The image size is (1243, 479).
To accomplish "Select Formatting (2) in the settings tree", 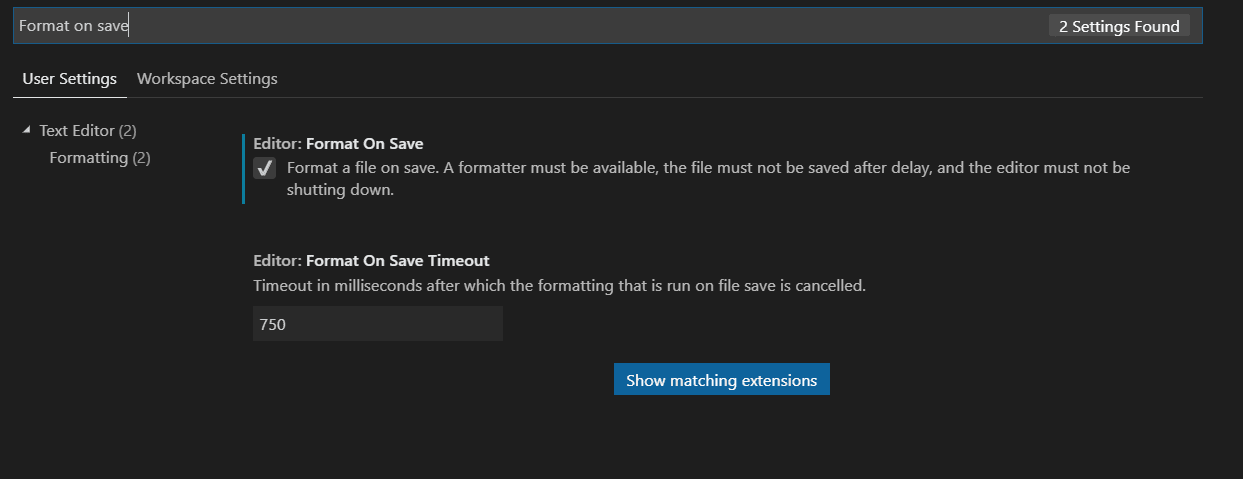I will [x=100, y=158].
